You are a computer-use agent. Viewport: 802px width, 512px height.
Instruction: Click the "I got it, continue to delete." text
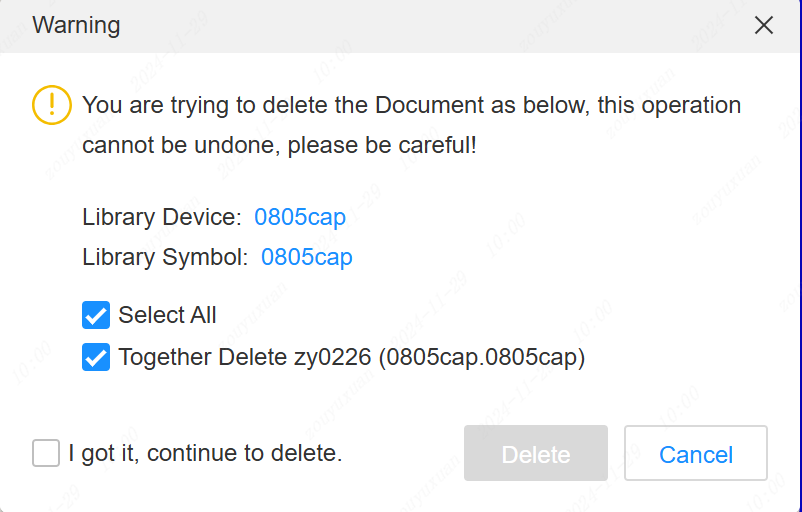tap(205, 453)
